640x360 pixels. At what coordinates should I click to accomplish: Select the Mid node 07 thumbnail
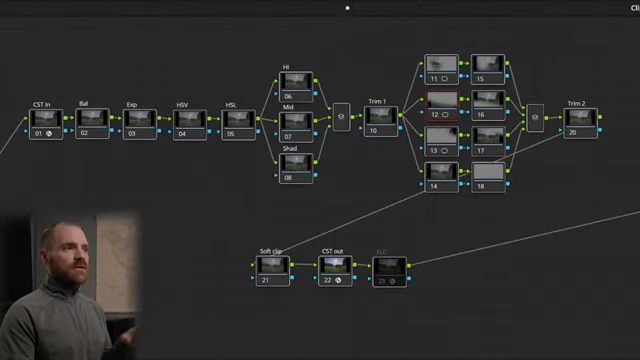pos(296,122)
